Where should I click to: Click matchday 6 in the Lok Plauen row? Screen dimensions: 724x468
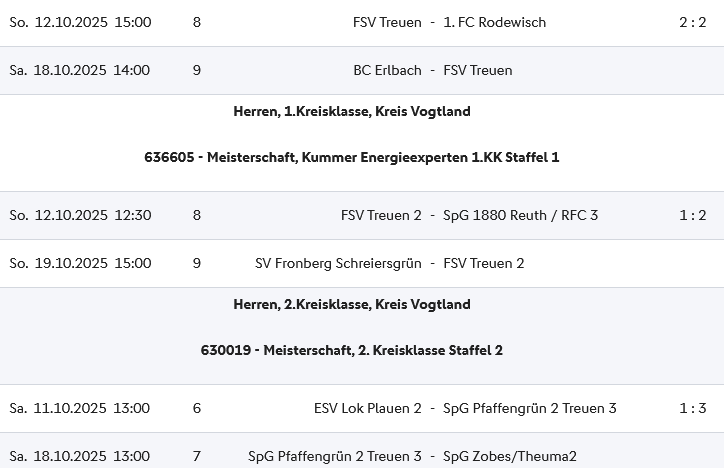197,408
